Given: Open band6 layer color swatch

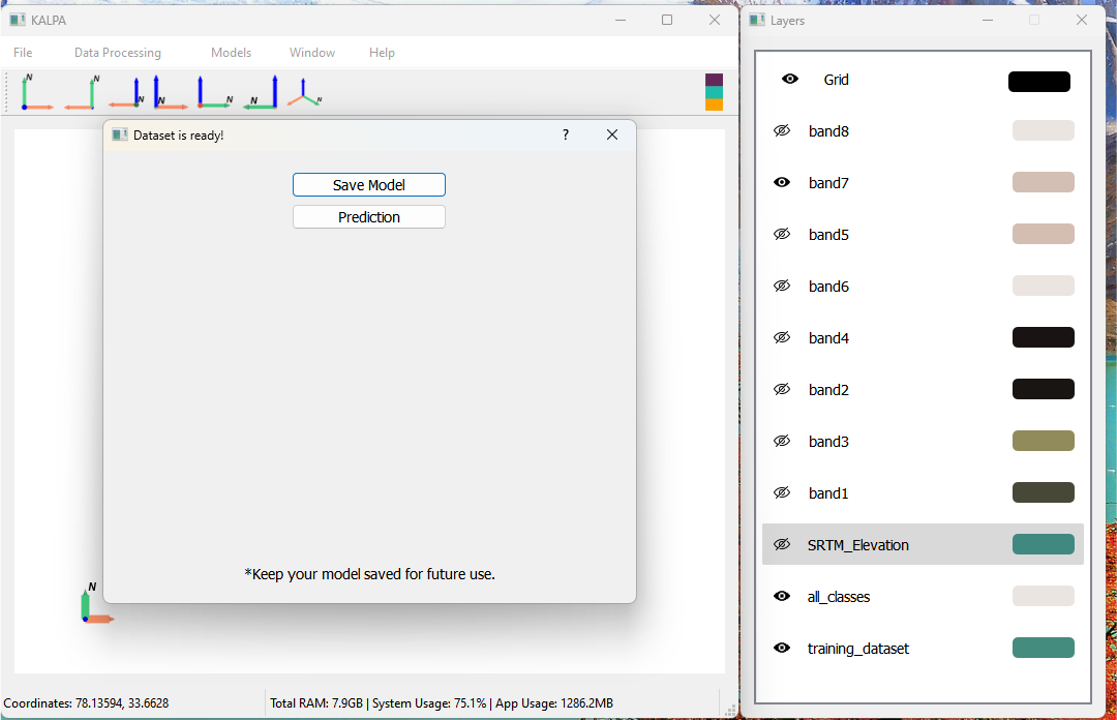Looking at the screenshot, I should pyautogui.click(x=1043, y=286).
